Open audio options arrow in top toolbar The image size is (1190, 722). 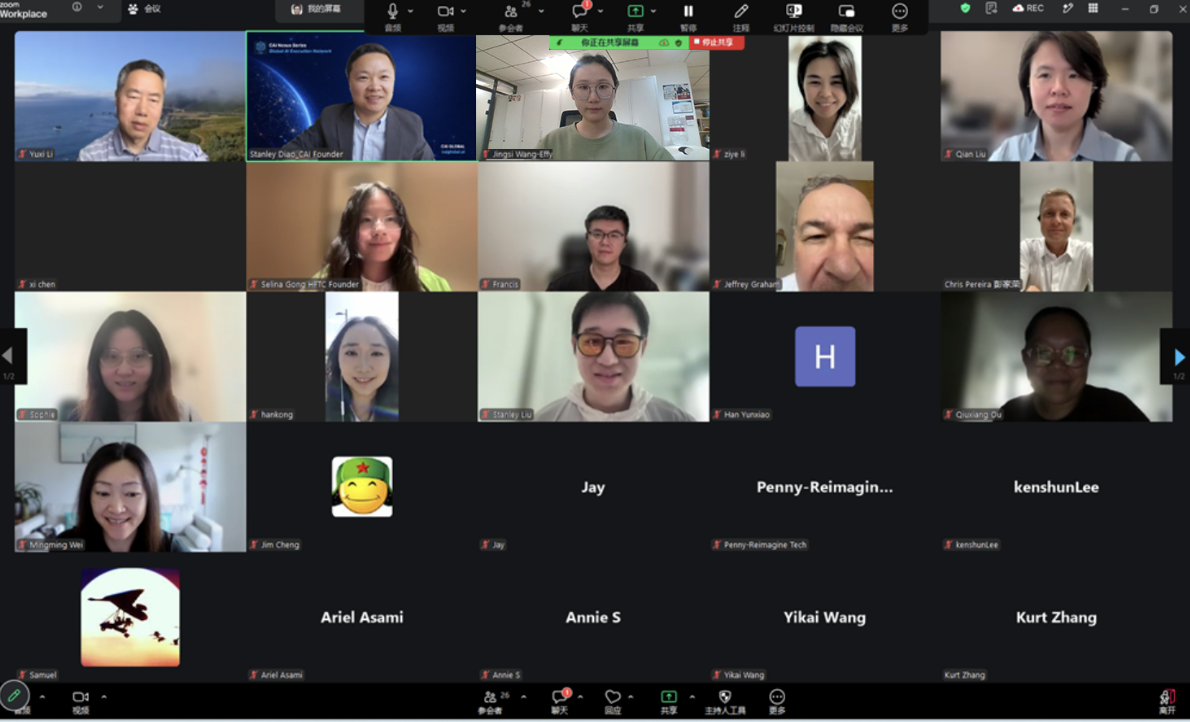pyautogui.click(x=411, y=11)
